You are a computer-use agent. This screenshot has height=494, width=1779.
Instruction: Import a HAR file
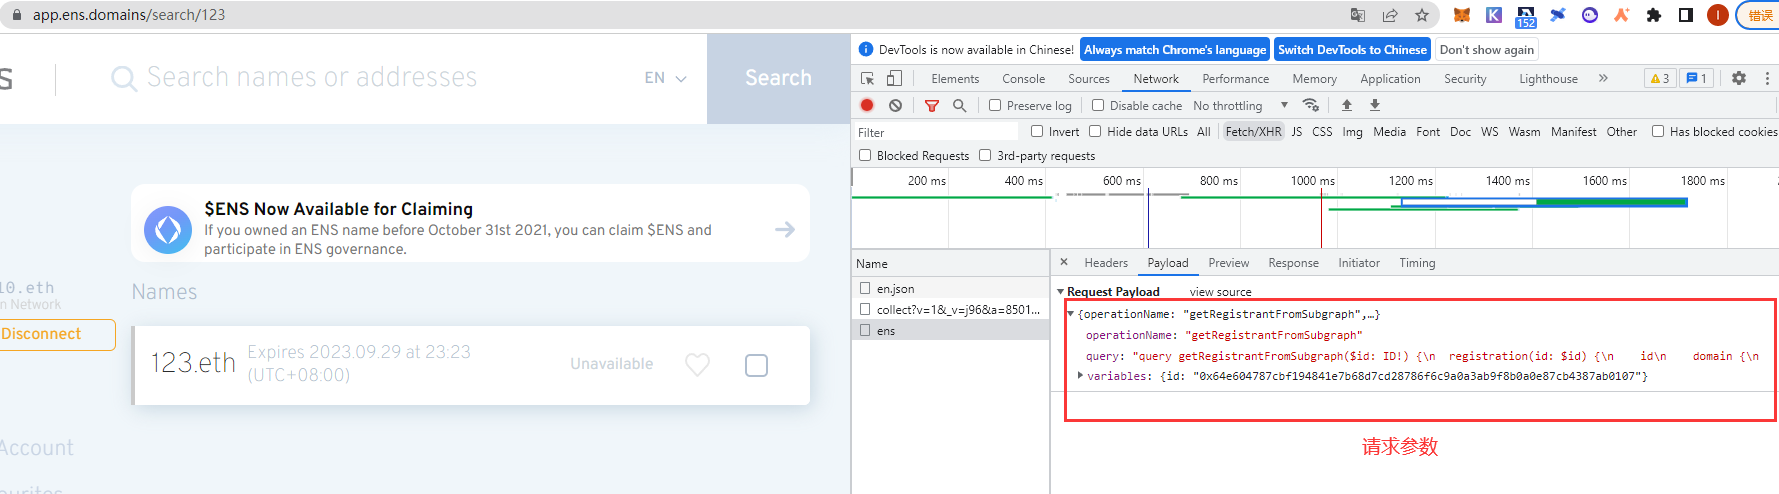coord(1346,105)
